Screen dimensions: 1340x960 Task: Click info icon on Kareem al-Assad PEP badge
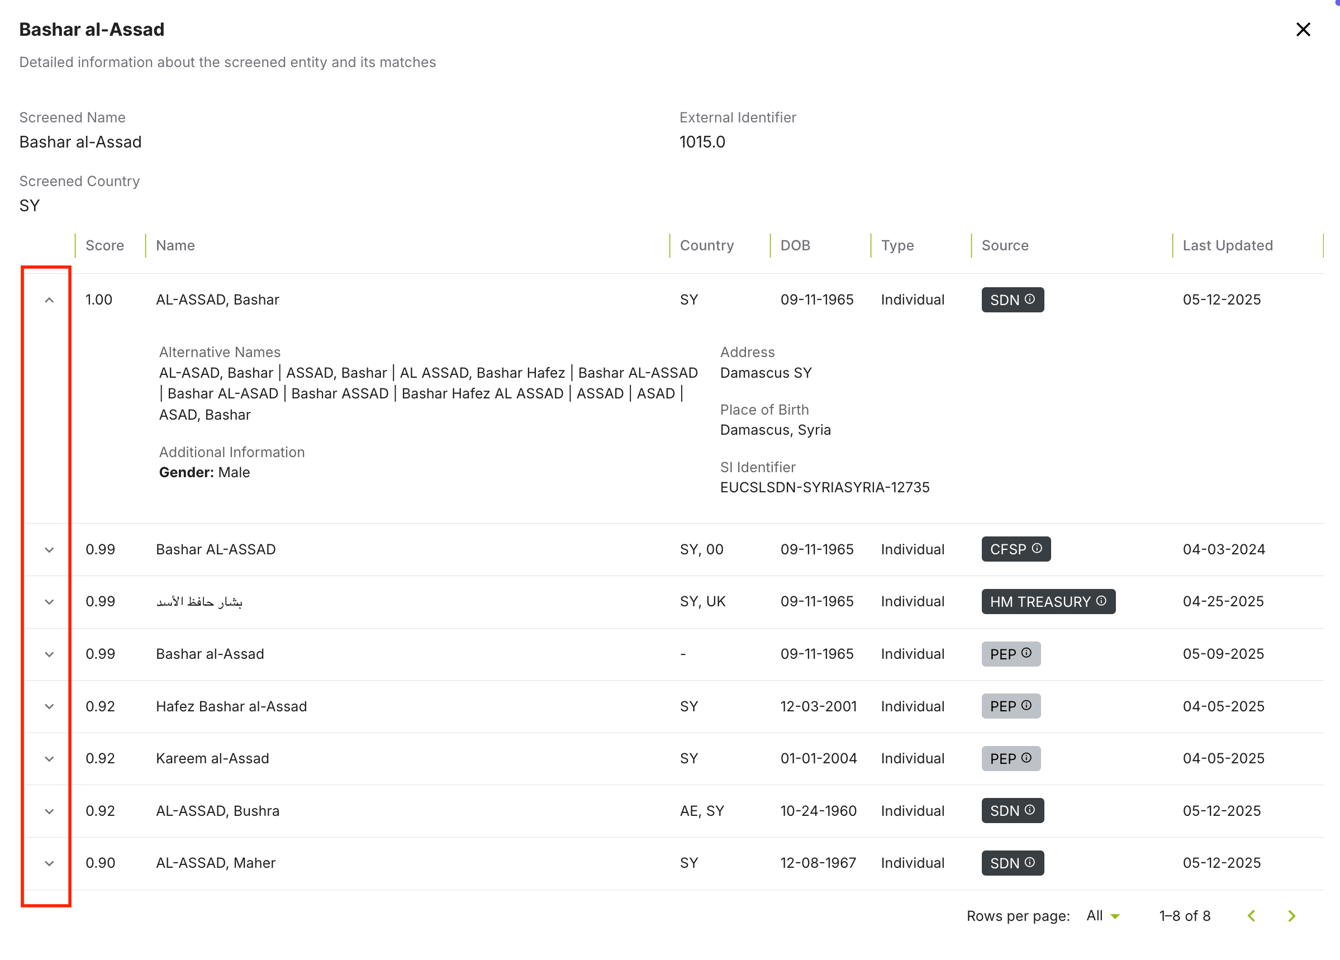pos(1026,758)
